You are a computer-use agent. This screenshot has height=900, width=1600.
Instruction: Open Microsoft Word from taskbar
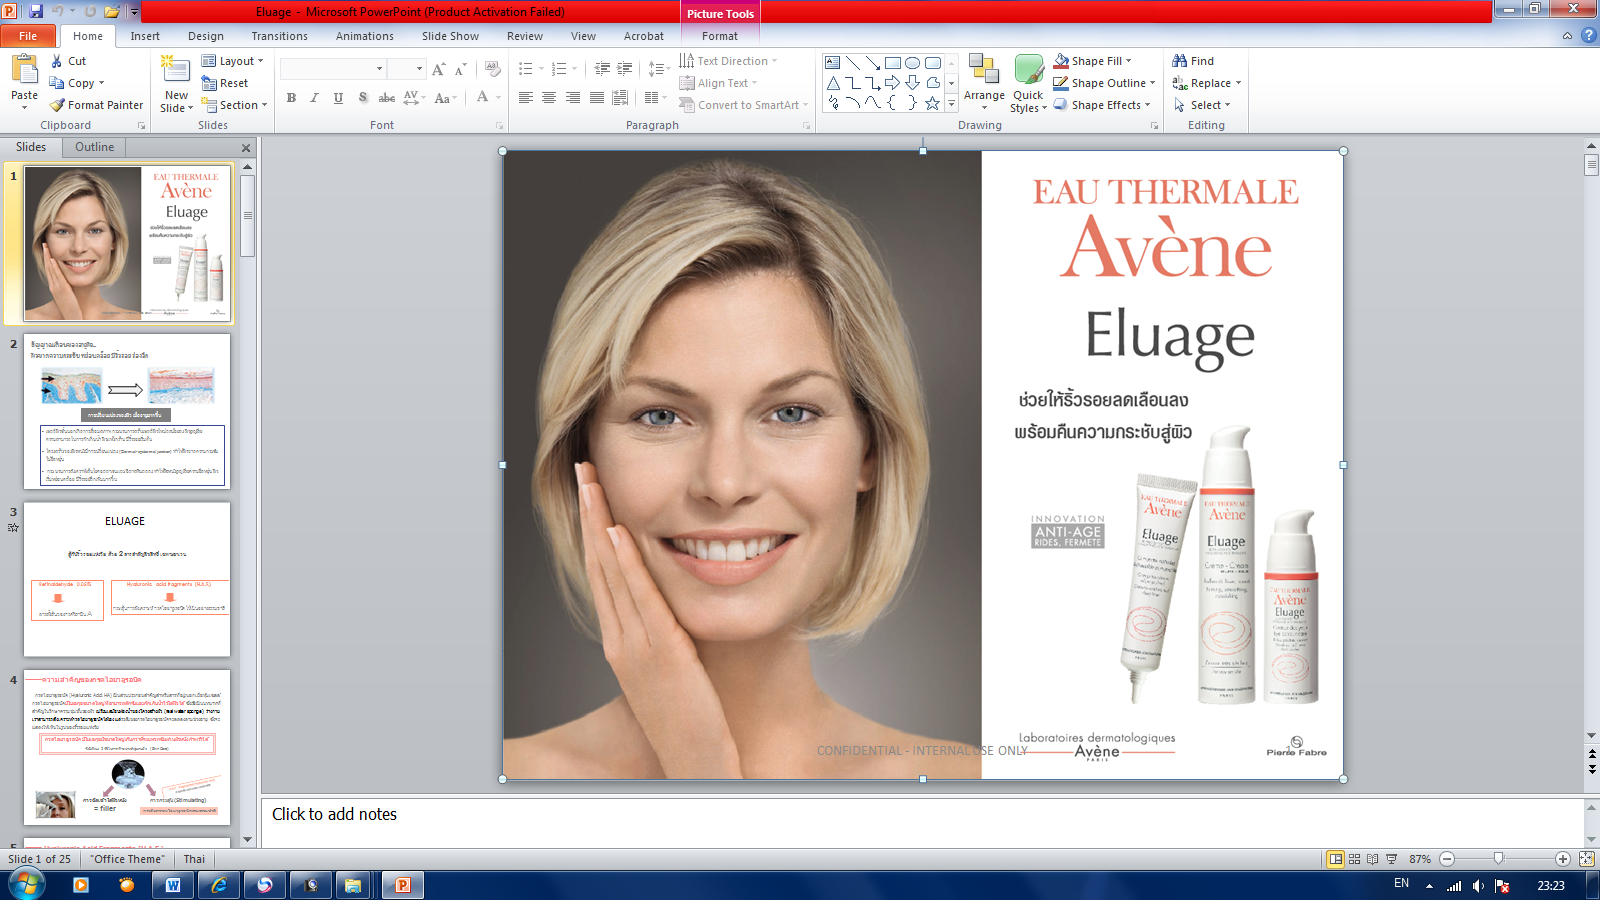click(x=173, y=885)
